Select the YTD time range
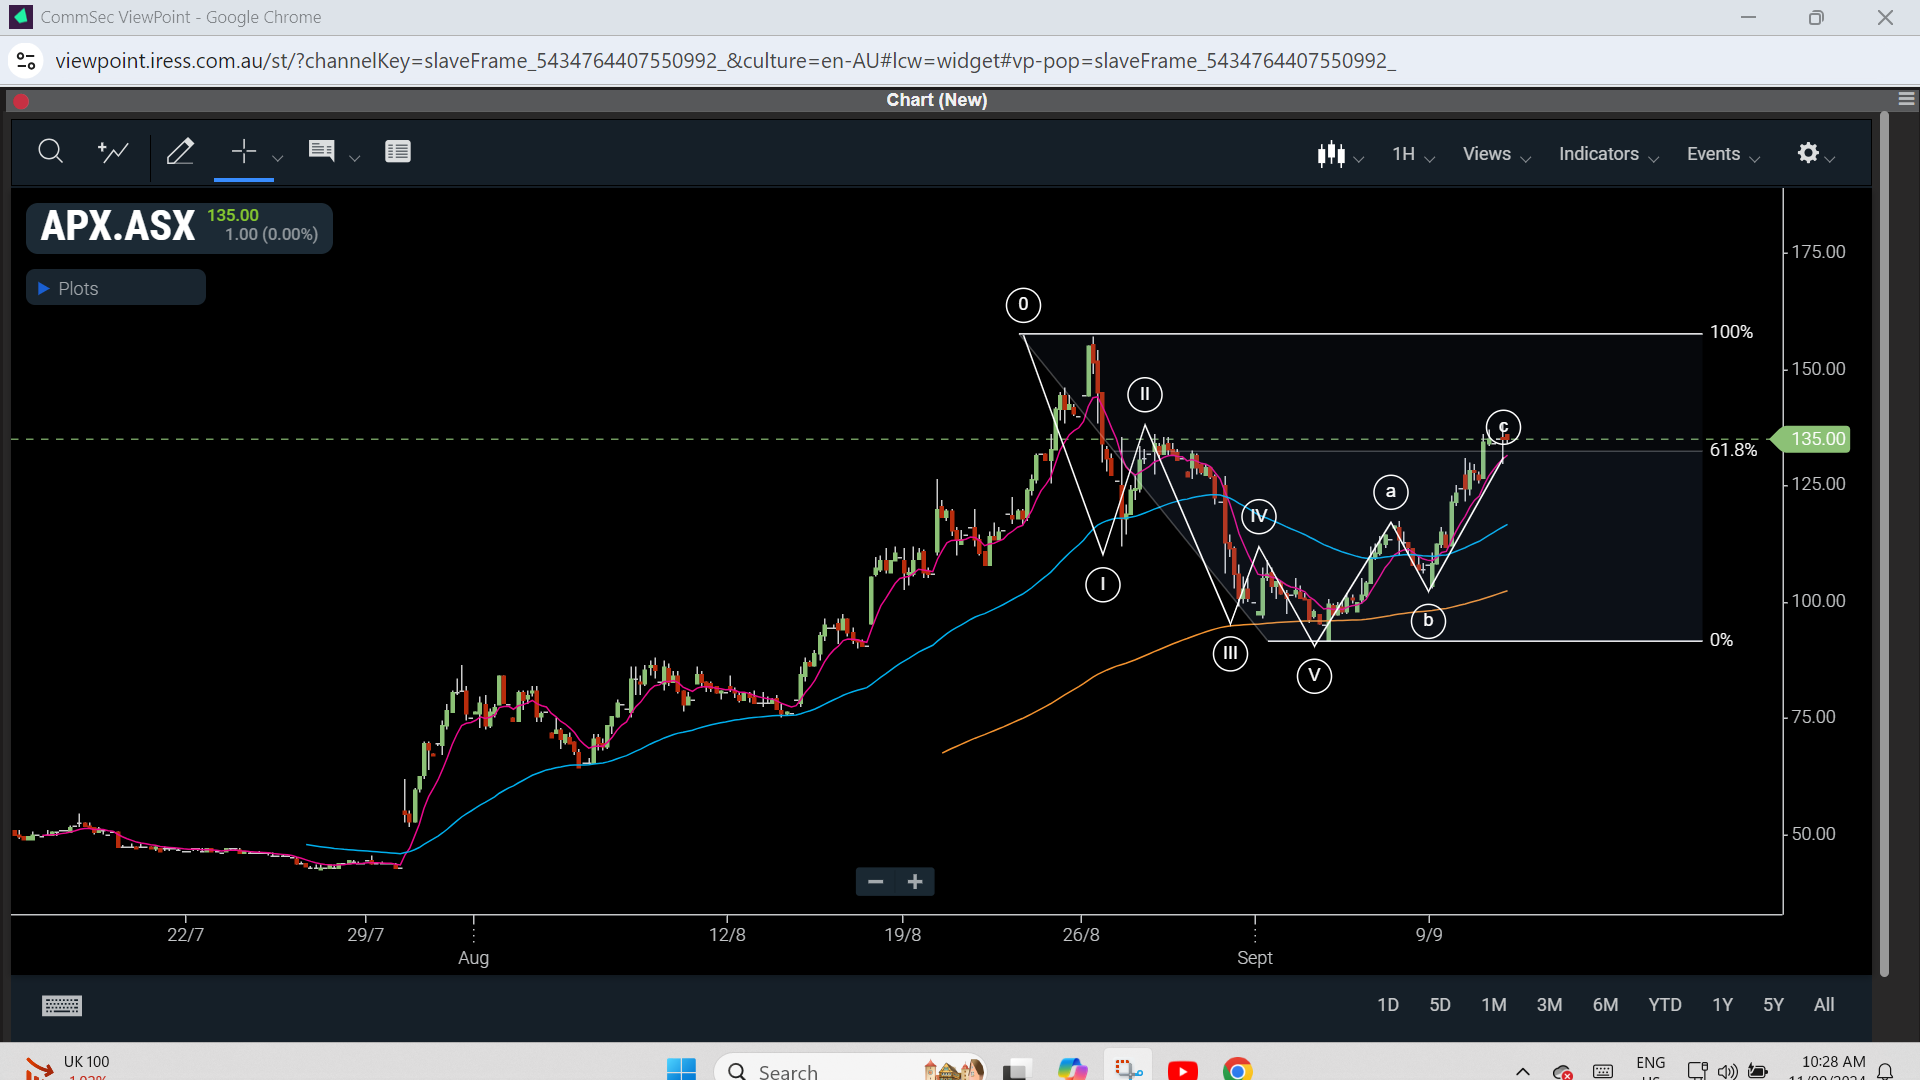 pos(1665,1005)
